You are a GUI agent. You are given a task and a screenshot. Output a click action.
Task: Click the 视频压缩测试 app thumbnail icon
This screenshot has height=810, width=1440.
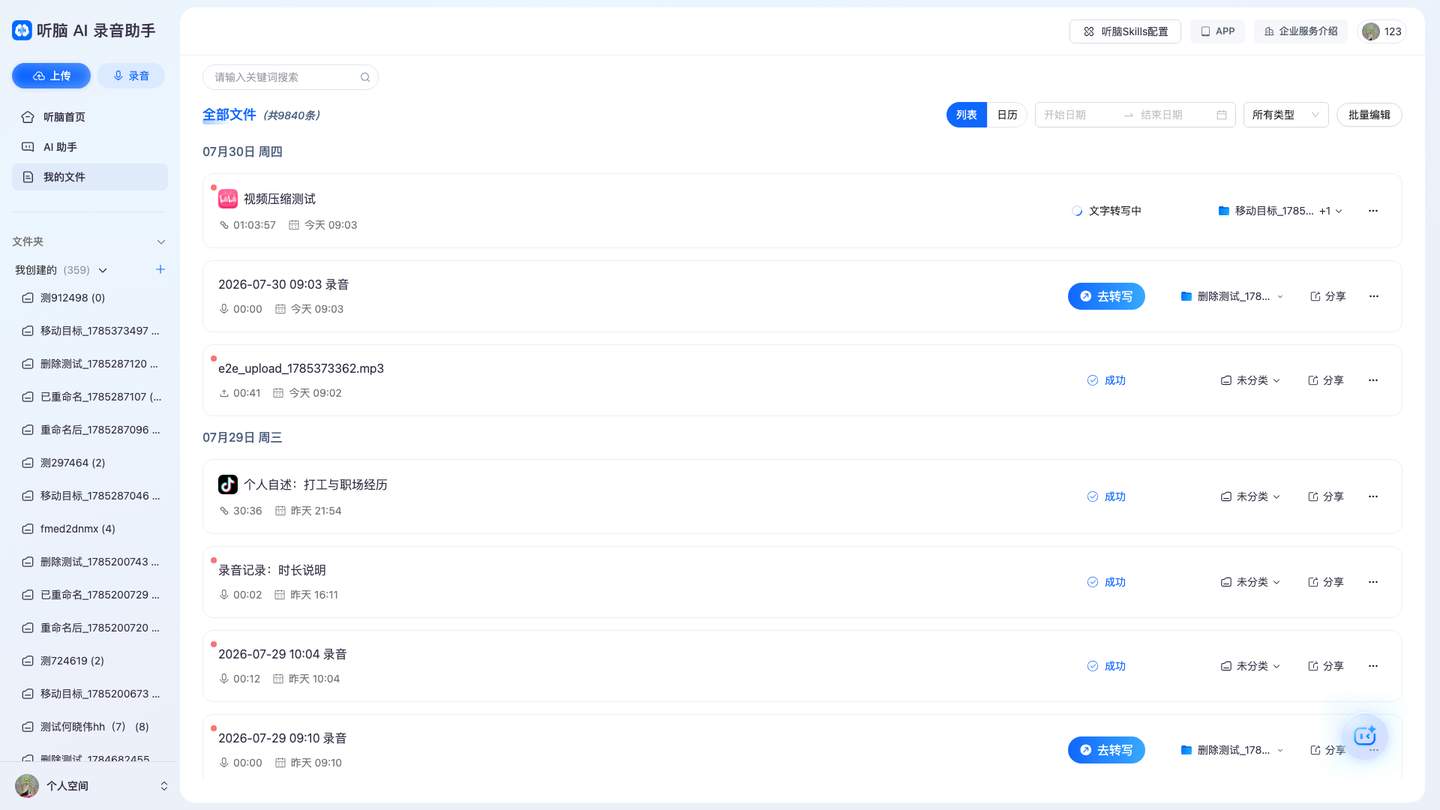pos(228,199)
